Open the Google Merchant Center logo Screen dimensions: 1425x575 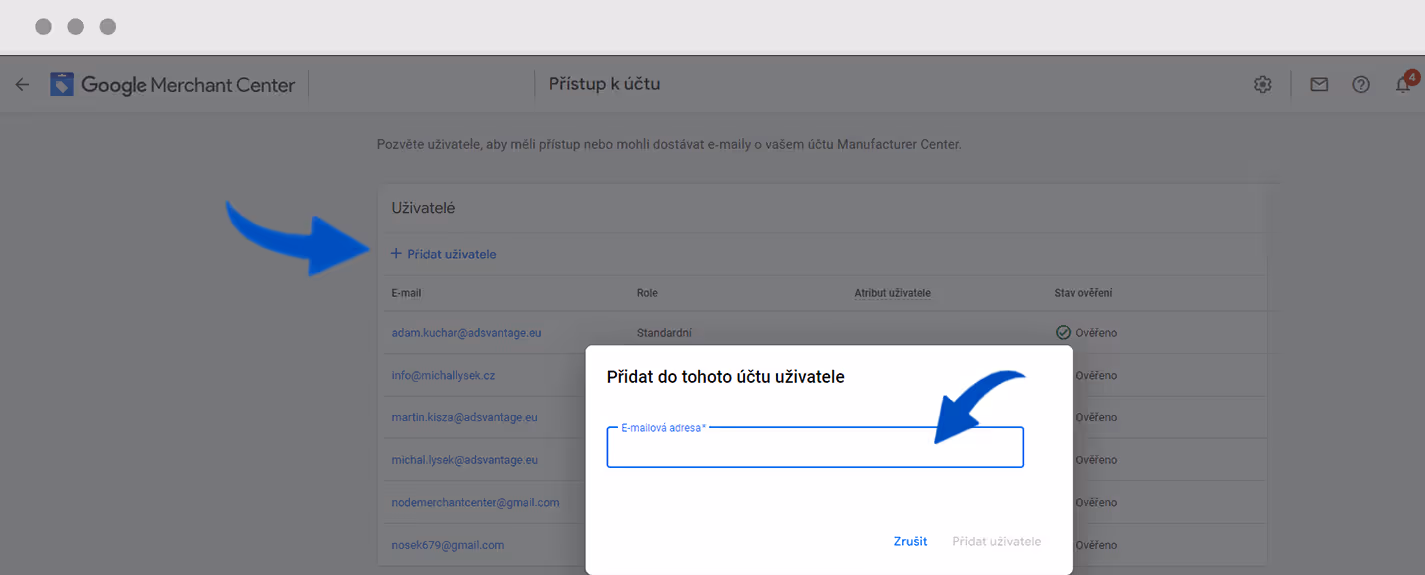173,85
